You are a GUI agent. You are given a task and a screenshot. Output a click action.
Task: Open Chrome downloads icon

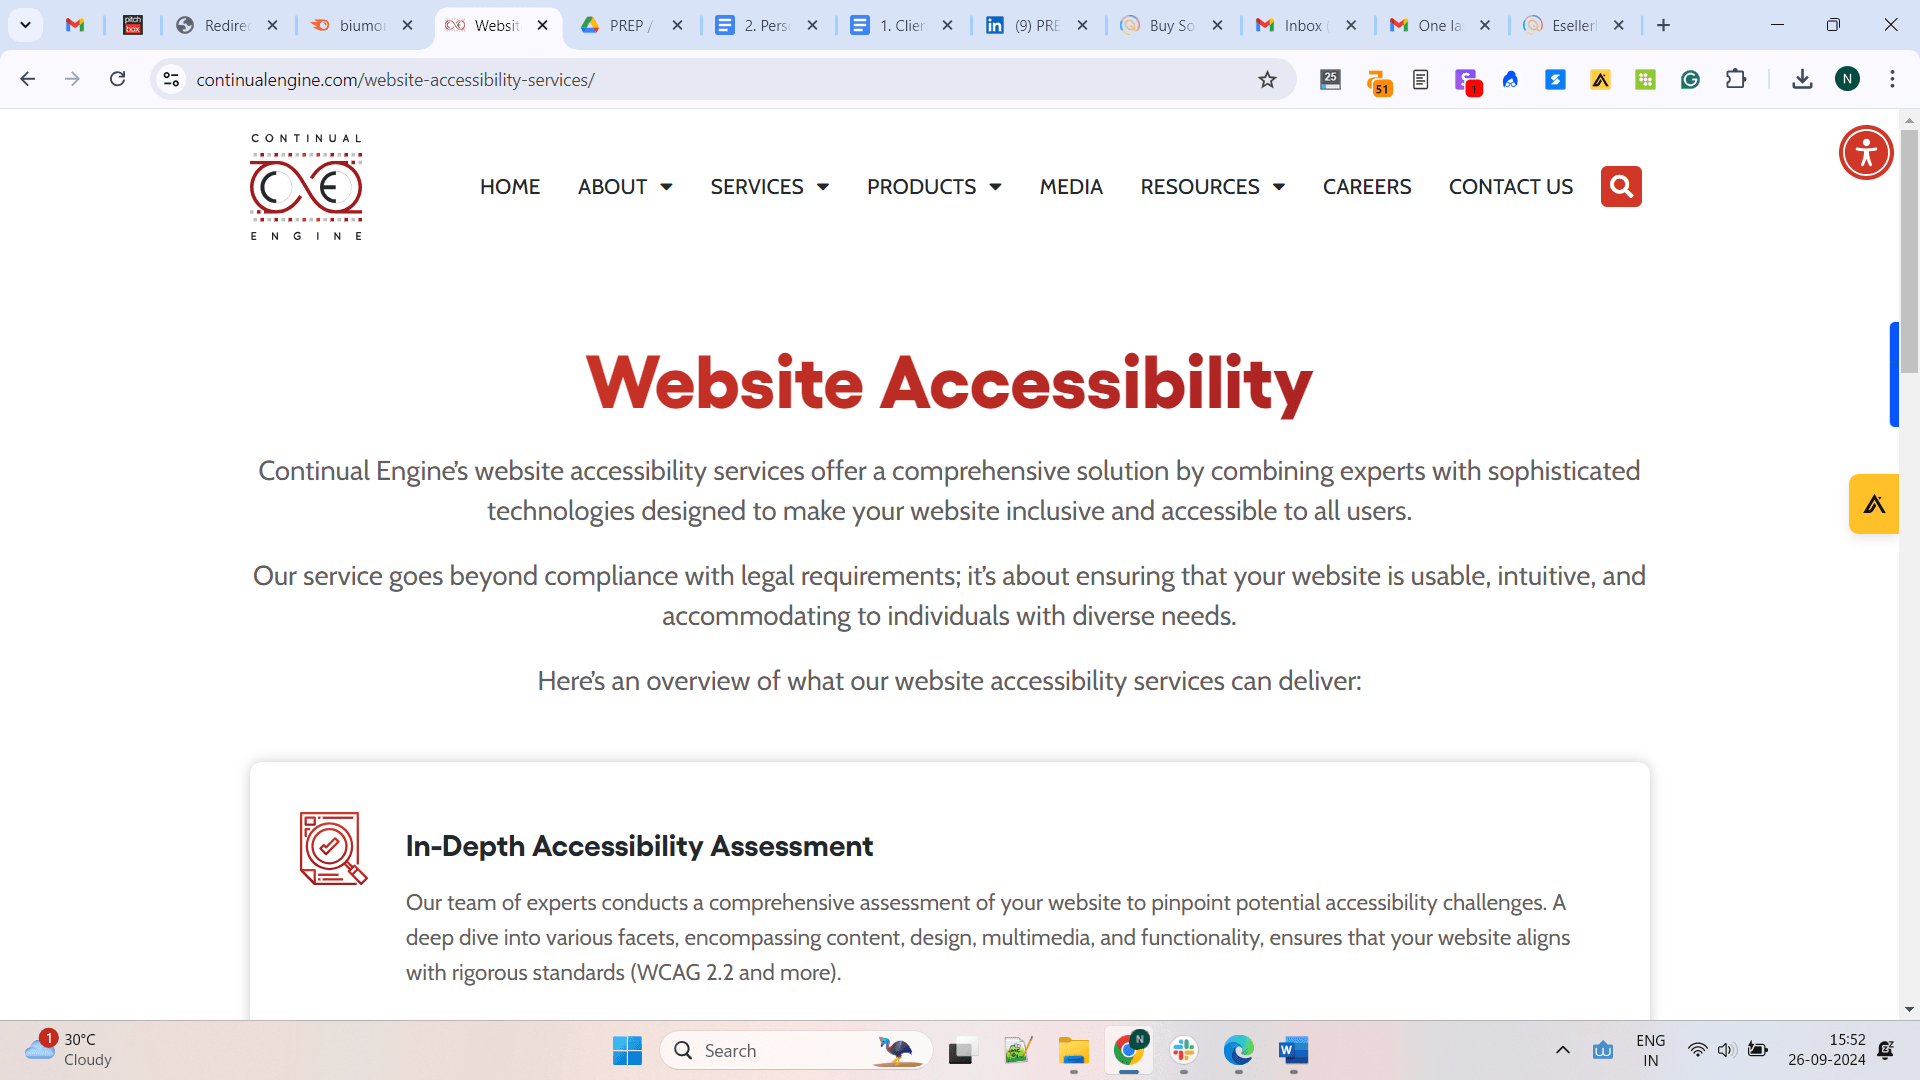pos(1802,79)
